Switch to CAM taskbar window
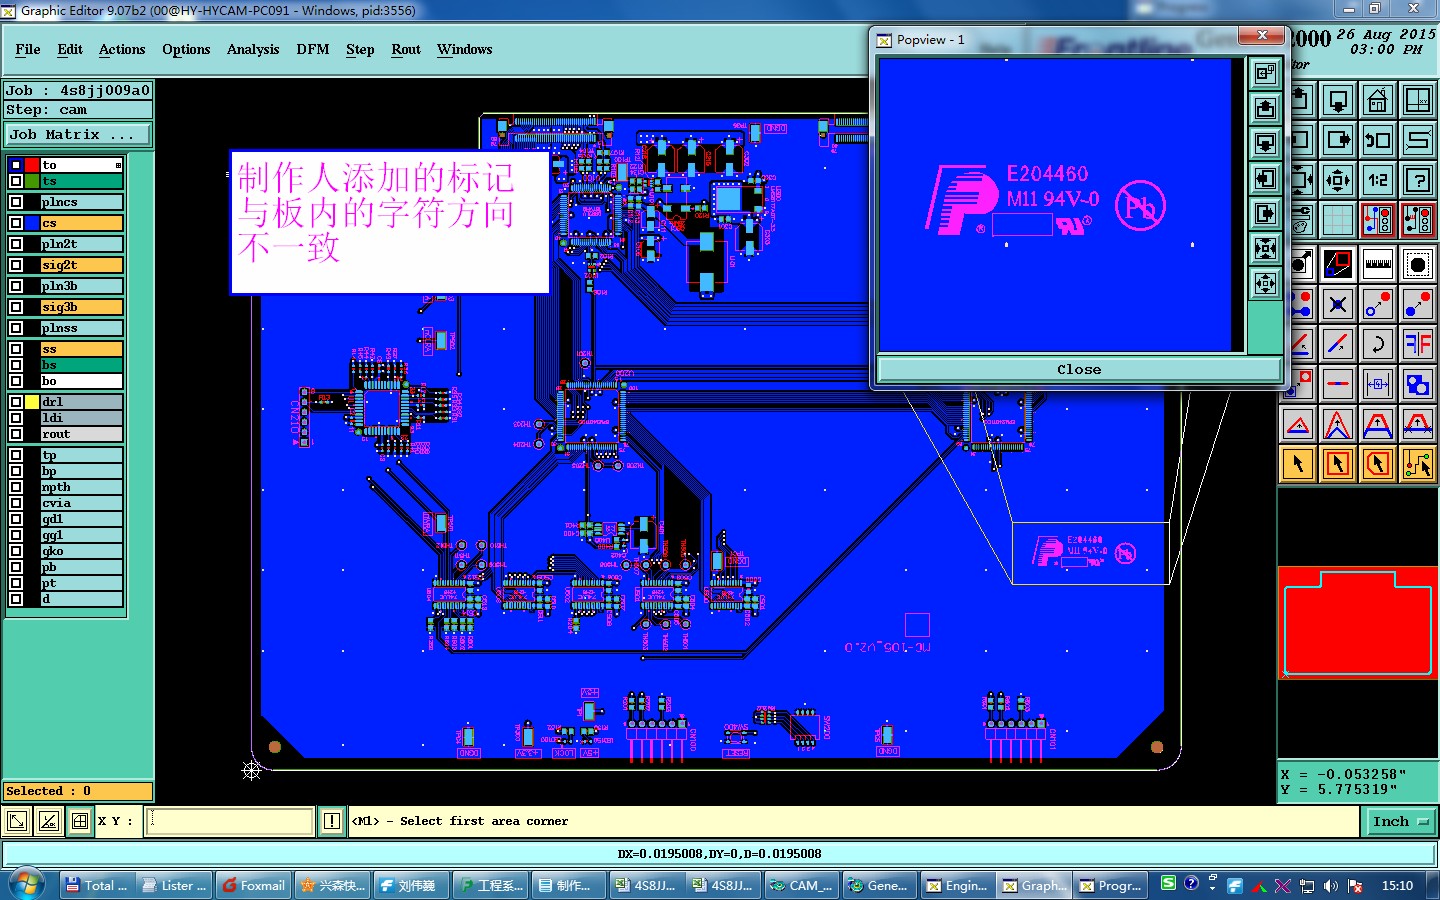 click(x=802, y=885)
